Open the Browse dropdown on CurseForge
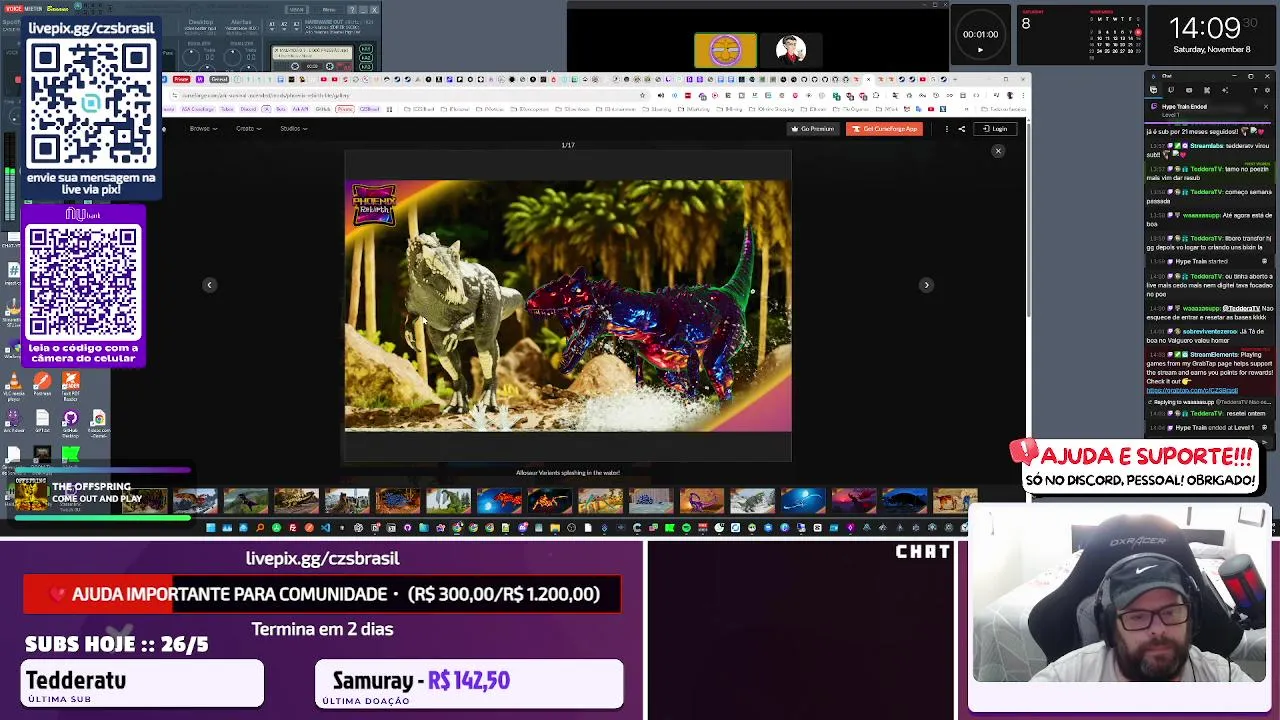The height and width of the screenshot is (720, 1280). pos(203,128)
